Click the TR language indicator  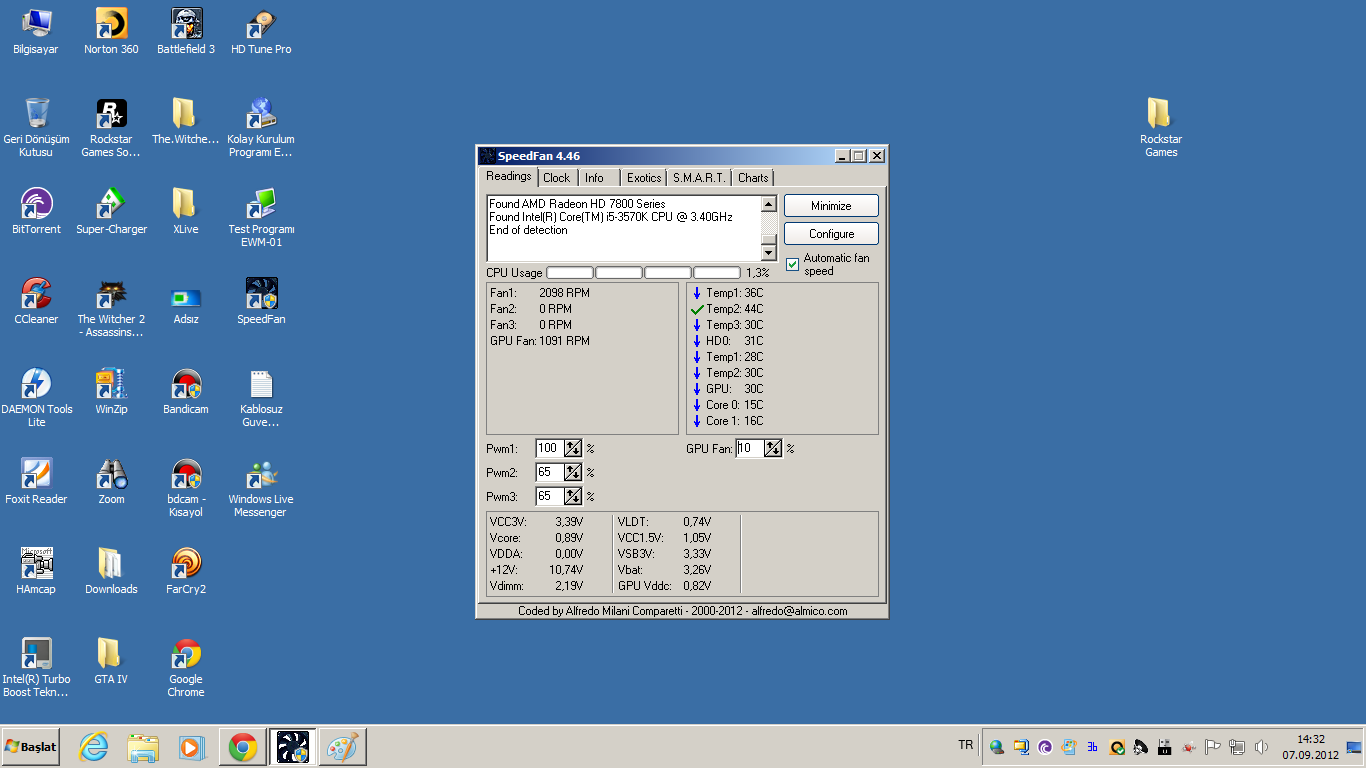click(965, 745)
